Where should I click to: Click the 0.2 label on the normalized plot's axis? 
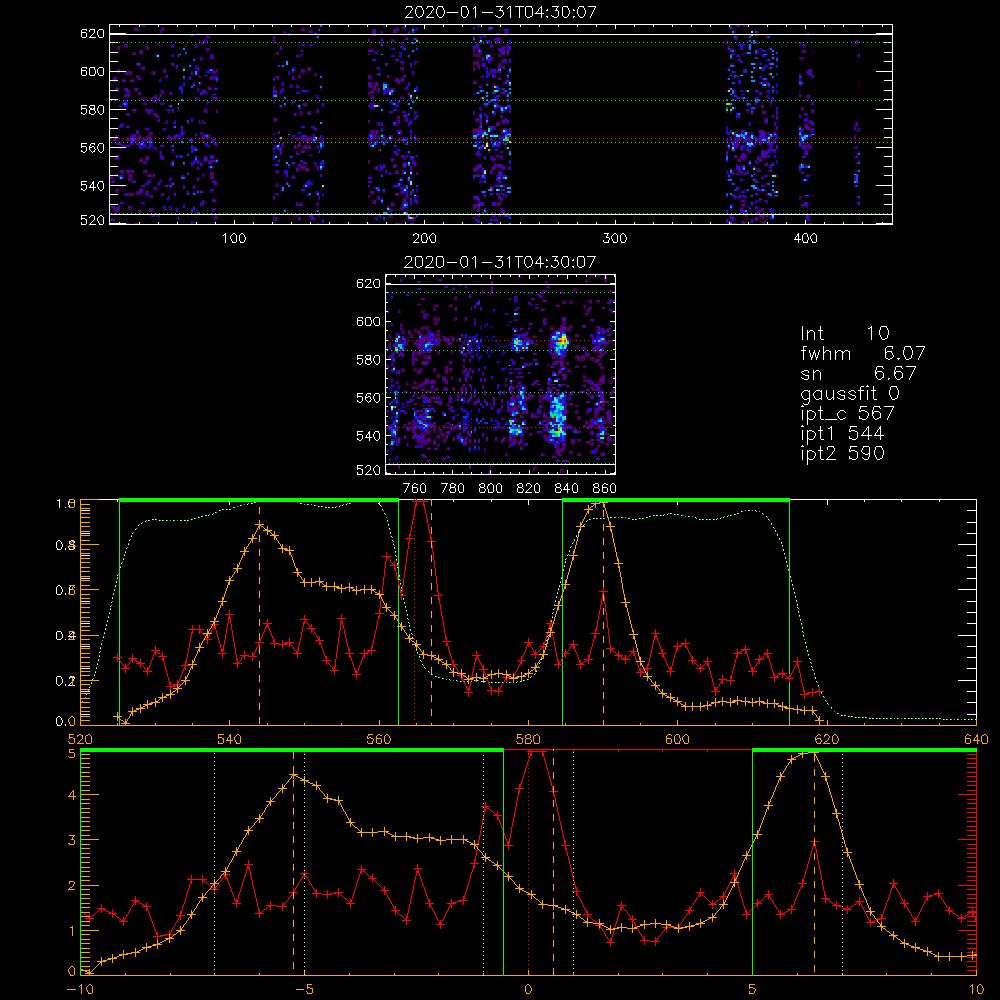66,681
